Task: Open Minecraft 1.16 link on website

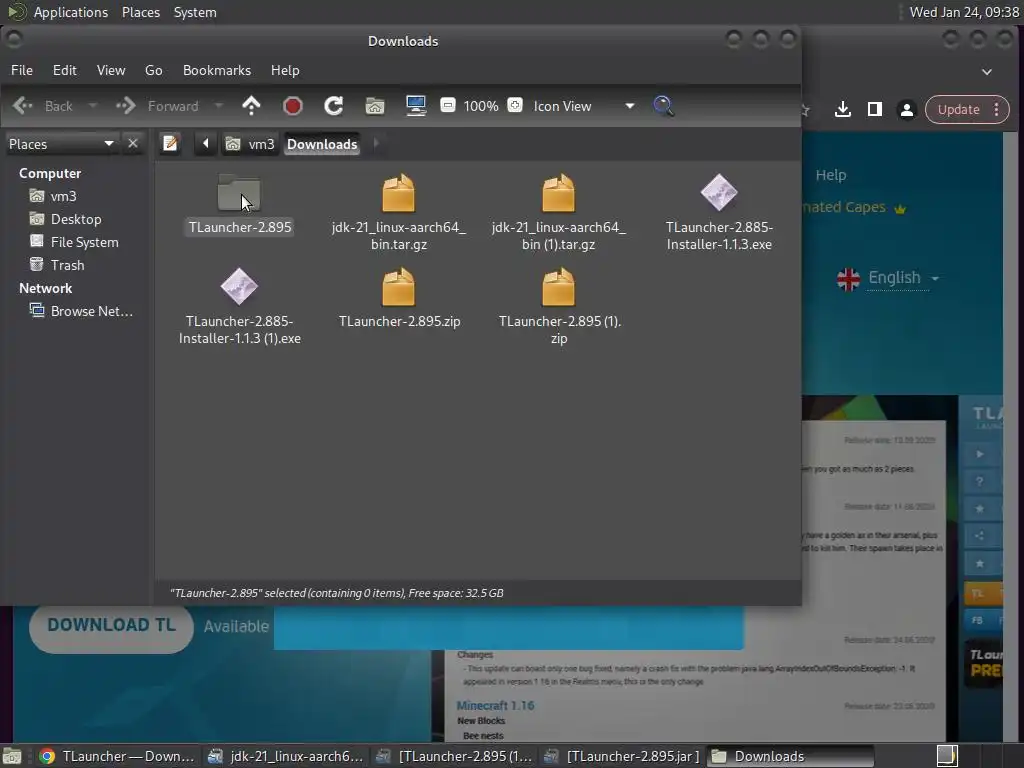Action: pyautogui.click(x=495, y=705)
